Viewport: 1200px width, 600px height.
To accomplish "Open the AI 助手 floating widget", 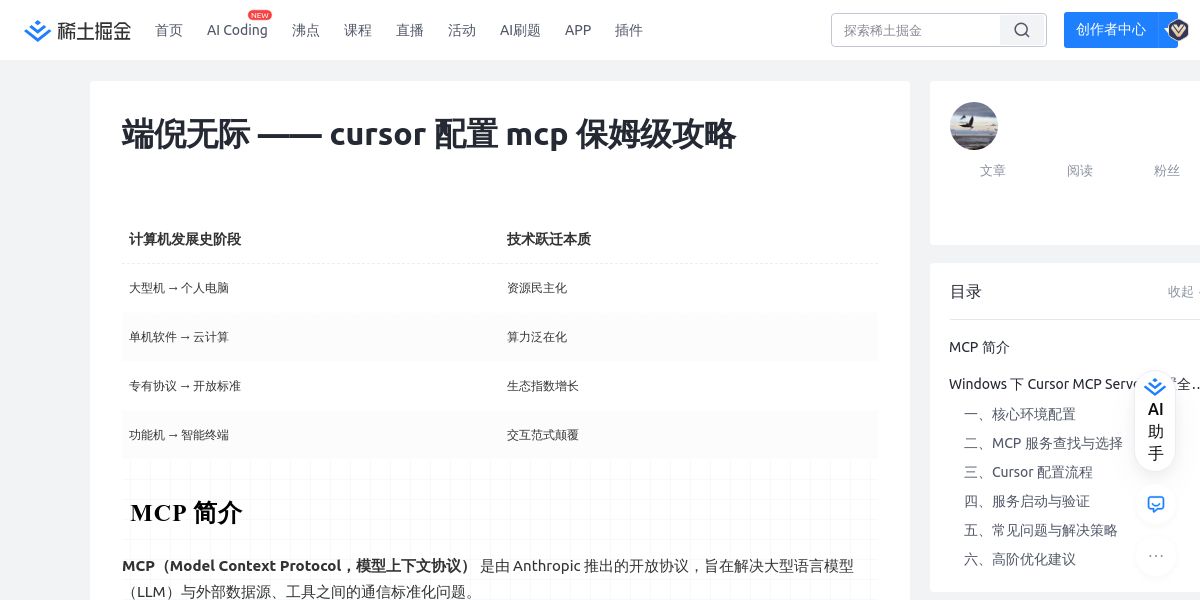I will pos(1155,420).
